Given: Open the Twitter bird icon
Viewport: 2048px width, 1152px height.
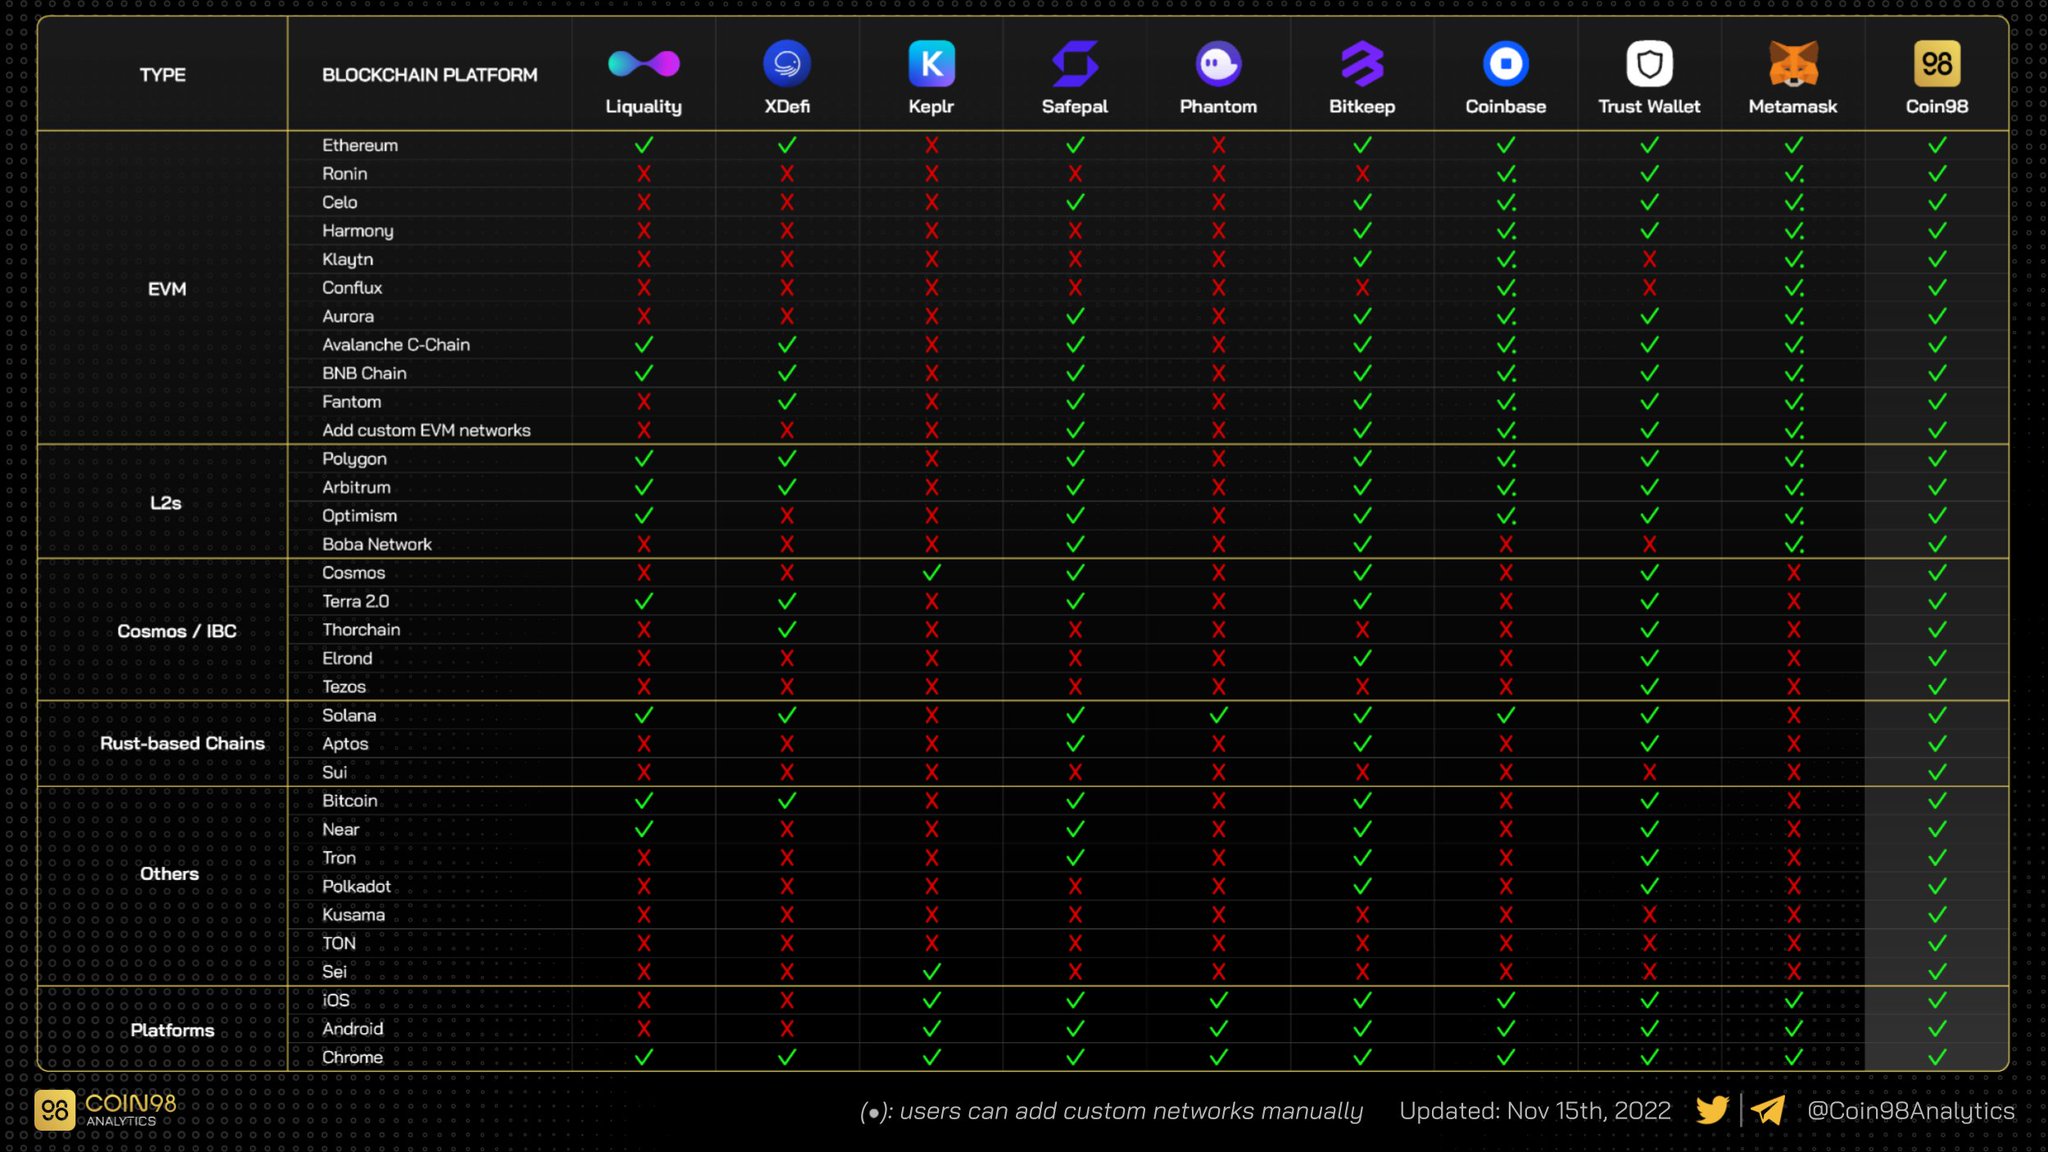Looking at the screenshot, I should (x=1712, y=1110).
